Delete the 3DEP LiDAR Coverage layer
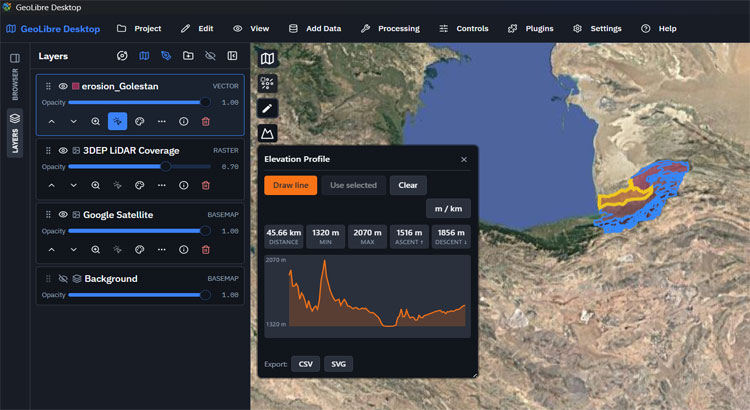 206,185
